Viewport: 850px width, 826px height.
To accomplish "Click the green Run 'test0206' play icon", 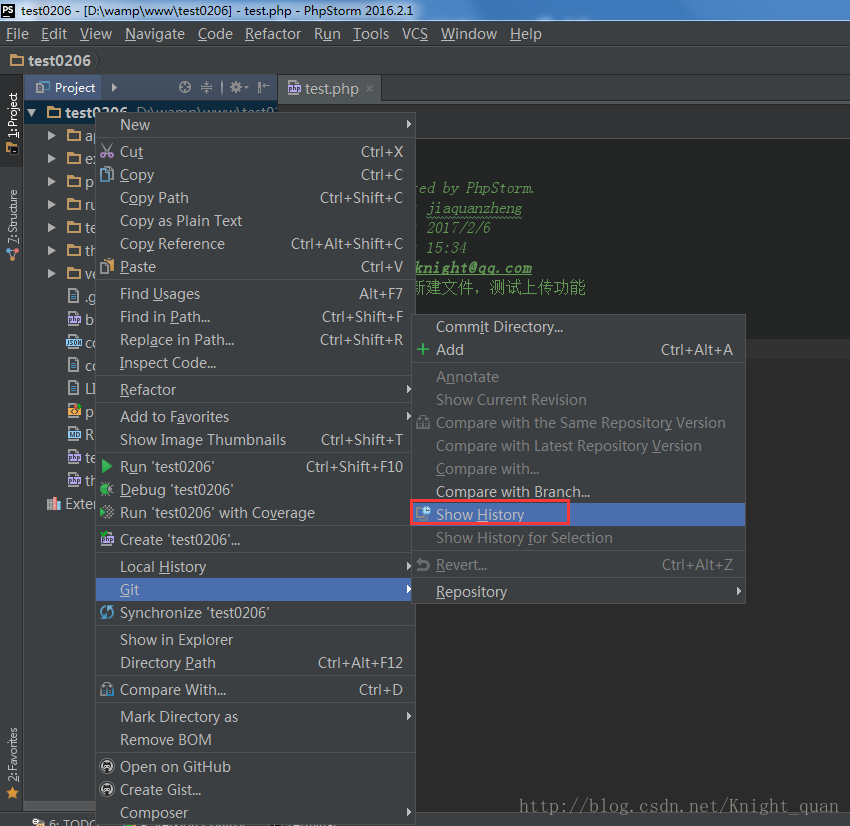I will (x=107, y=466).
